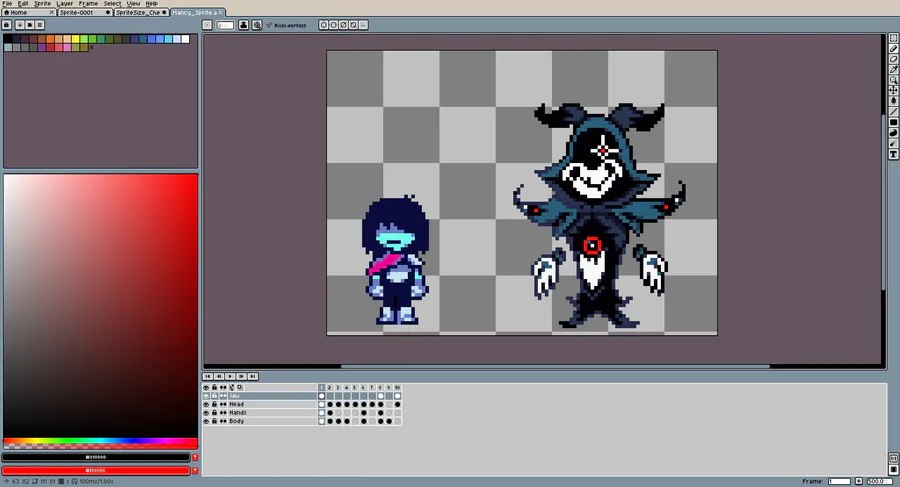The width and height of the screenshot is (900, 487).
Task: Go to last frame button
Action: click(x=253, y=376)
